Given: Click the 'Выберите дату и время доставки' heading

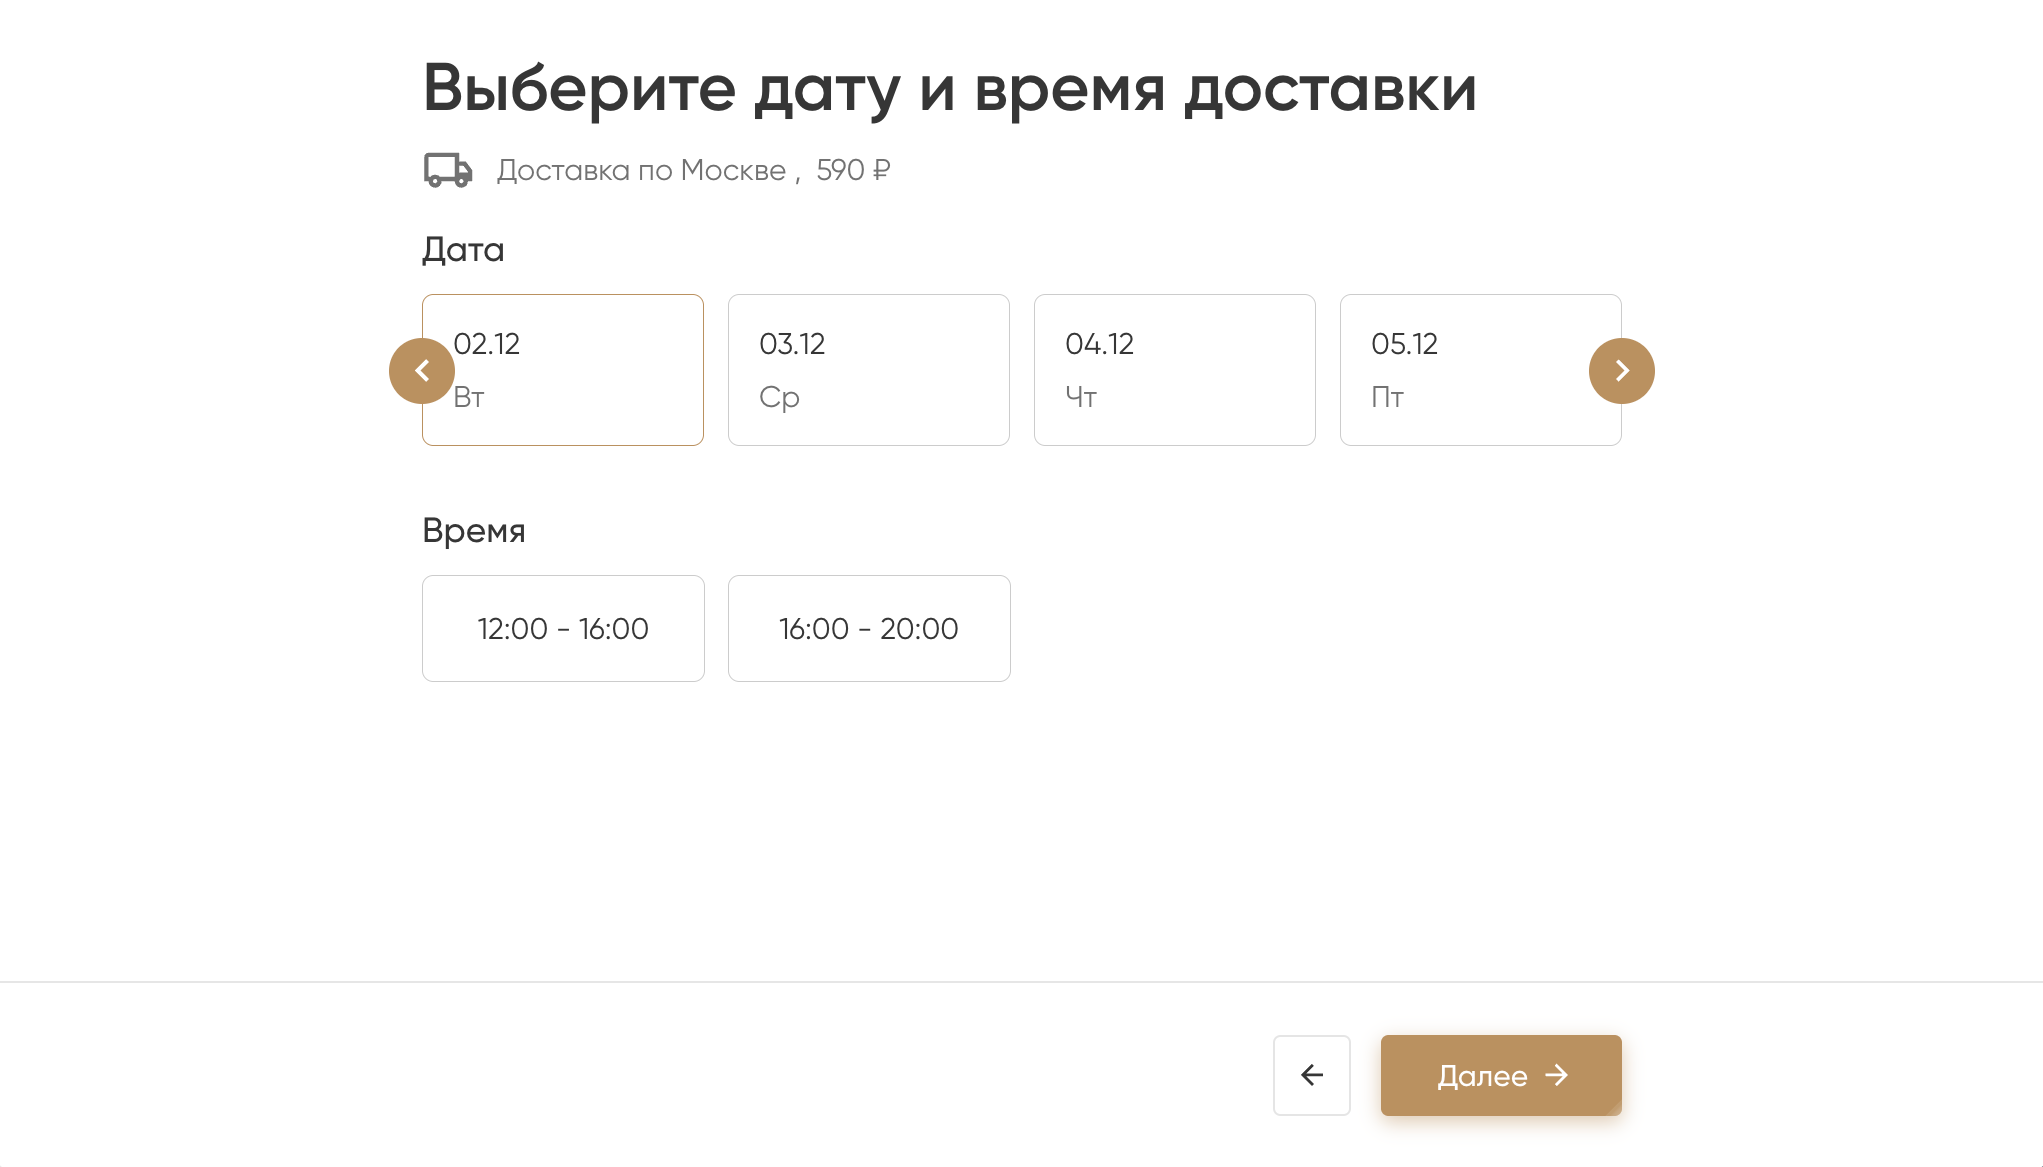Looking at the screenshot, I should pos(949,88).
